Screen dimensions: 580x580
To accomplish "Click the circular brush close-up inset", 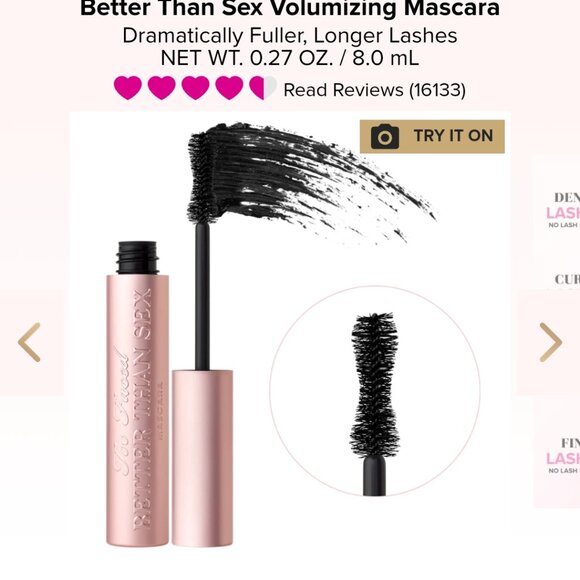I will pos(375,391).
